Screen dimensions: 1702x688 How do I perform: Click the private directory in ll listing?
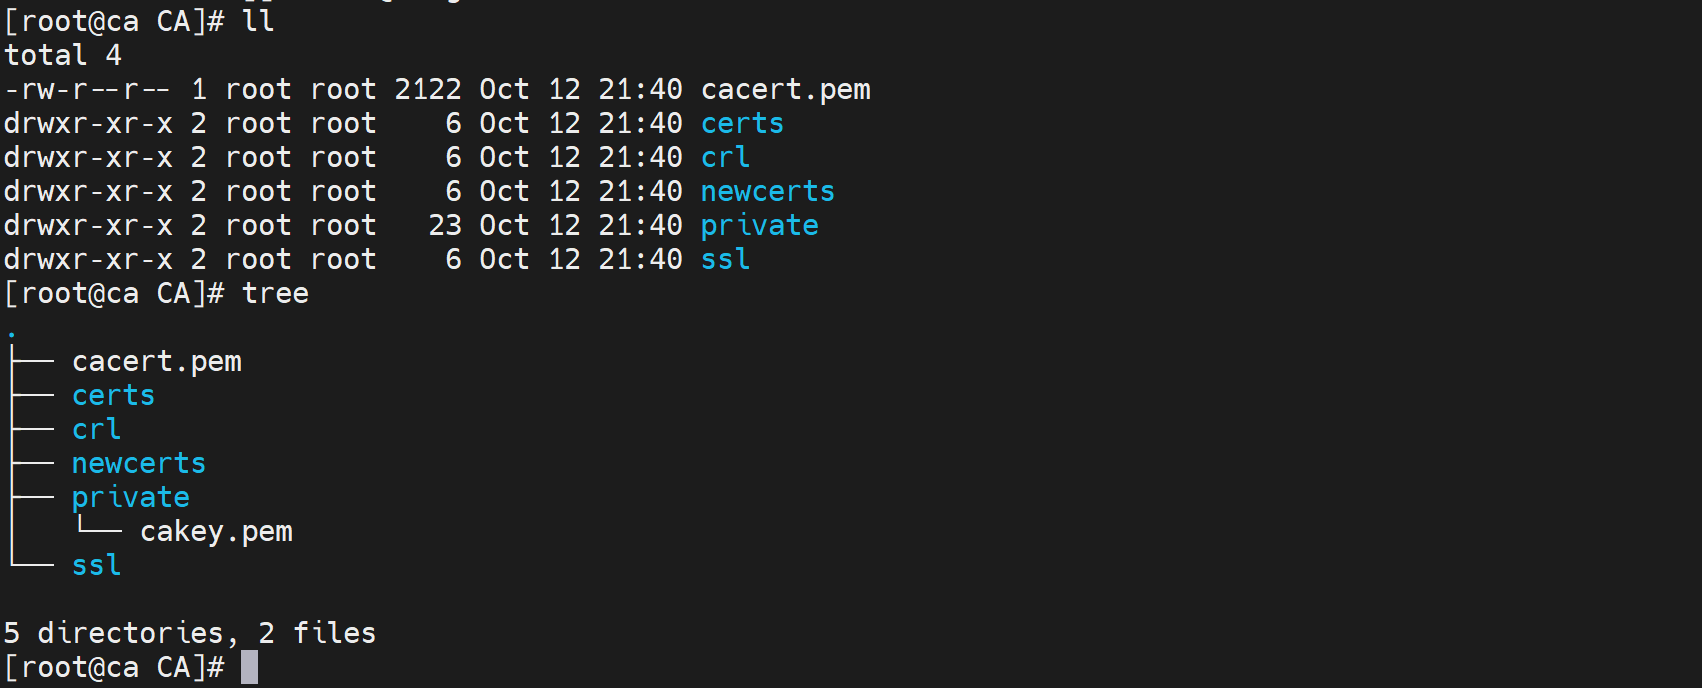point(759,226)
